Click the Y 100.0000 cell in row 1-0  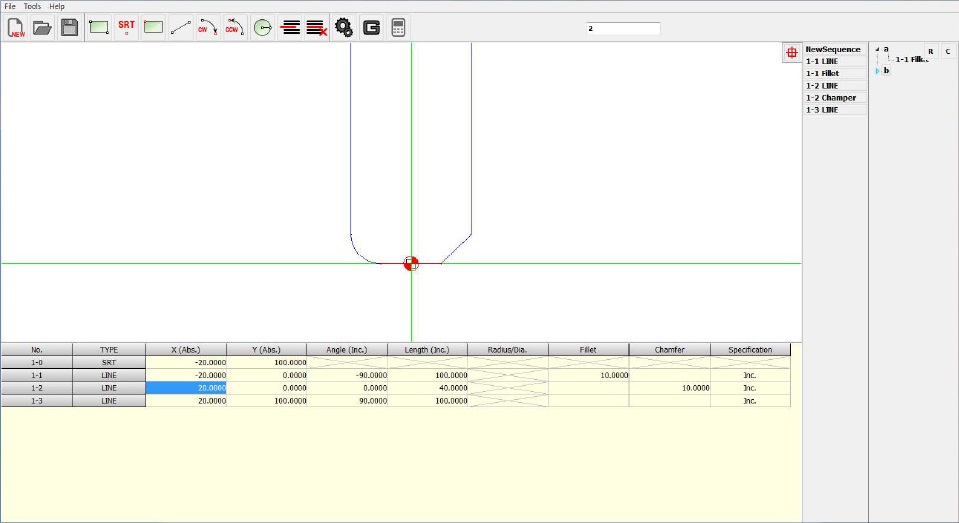pos(267,363)
